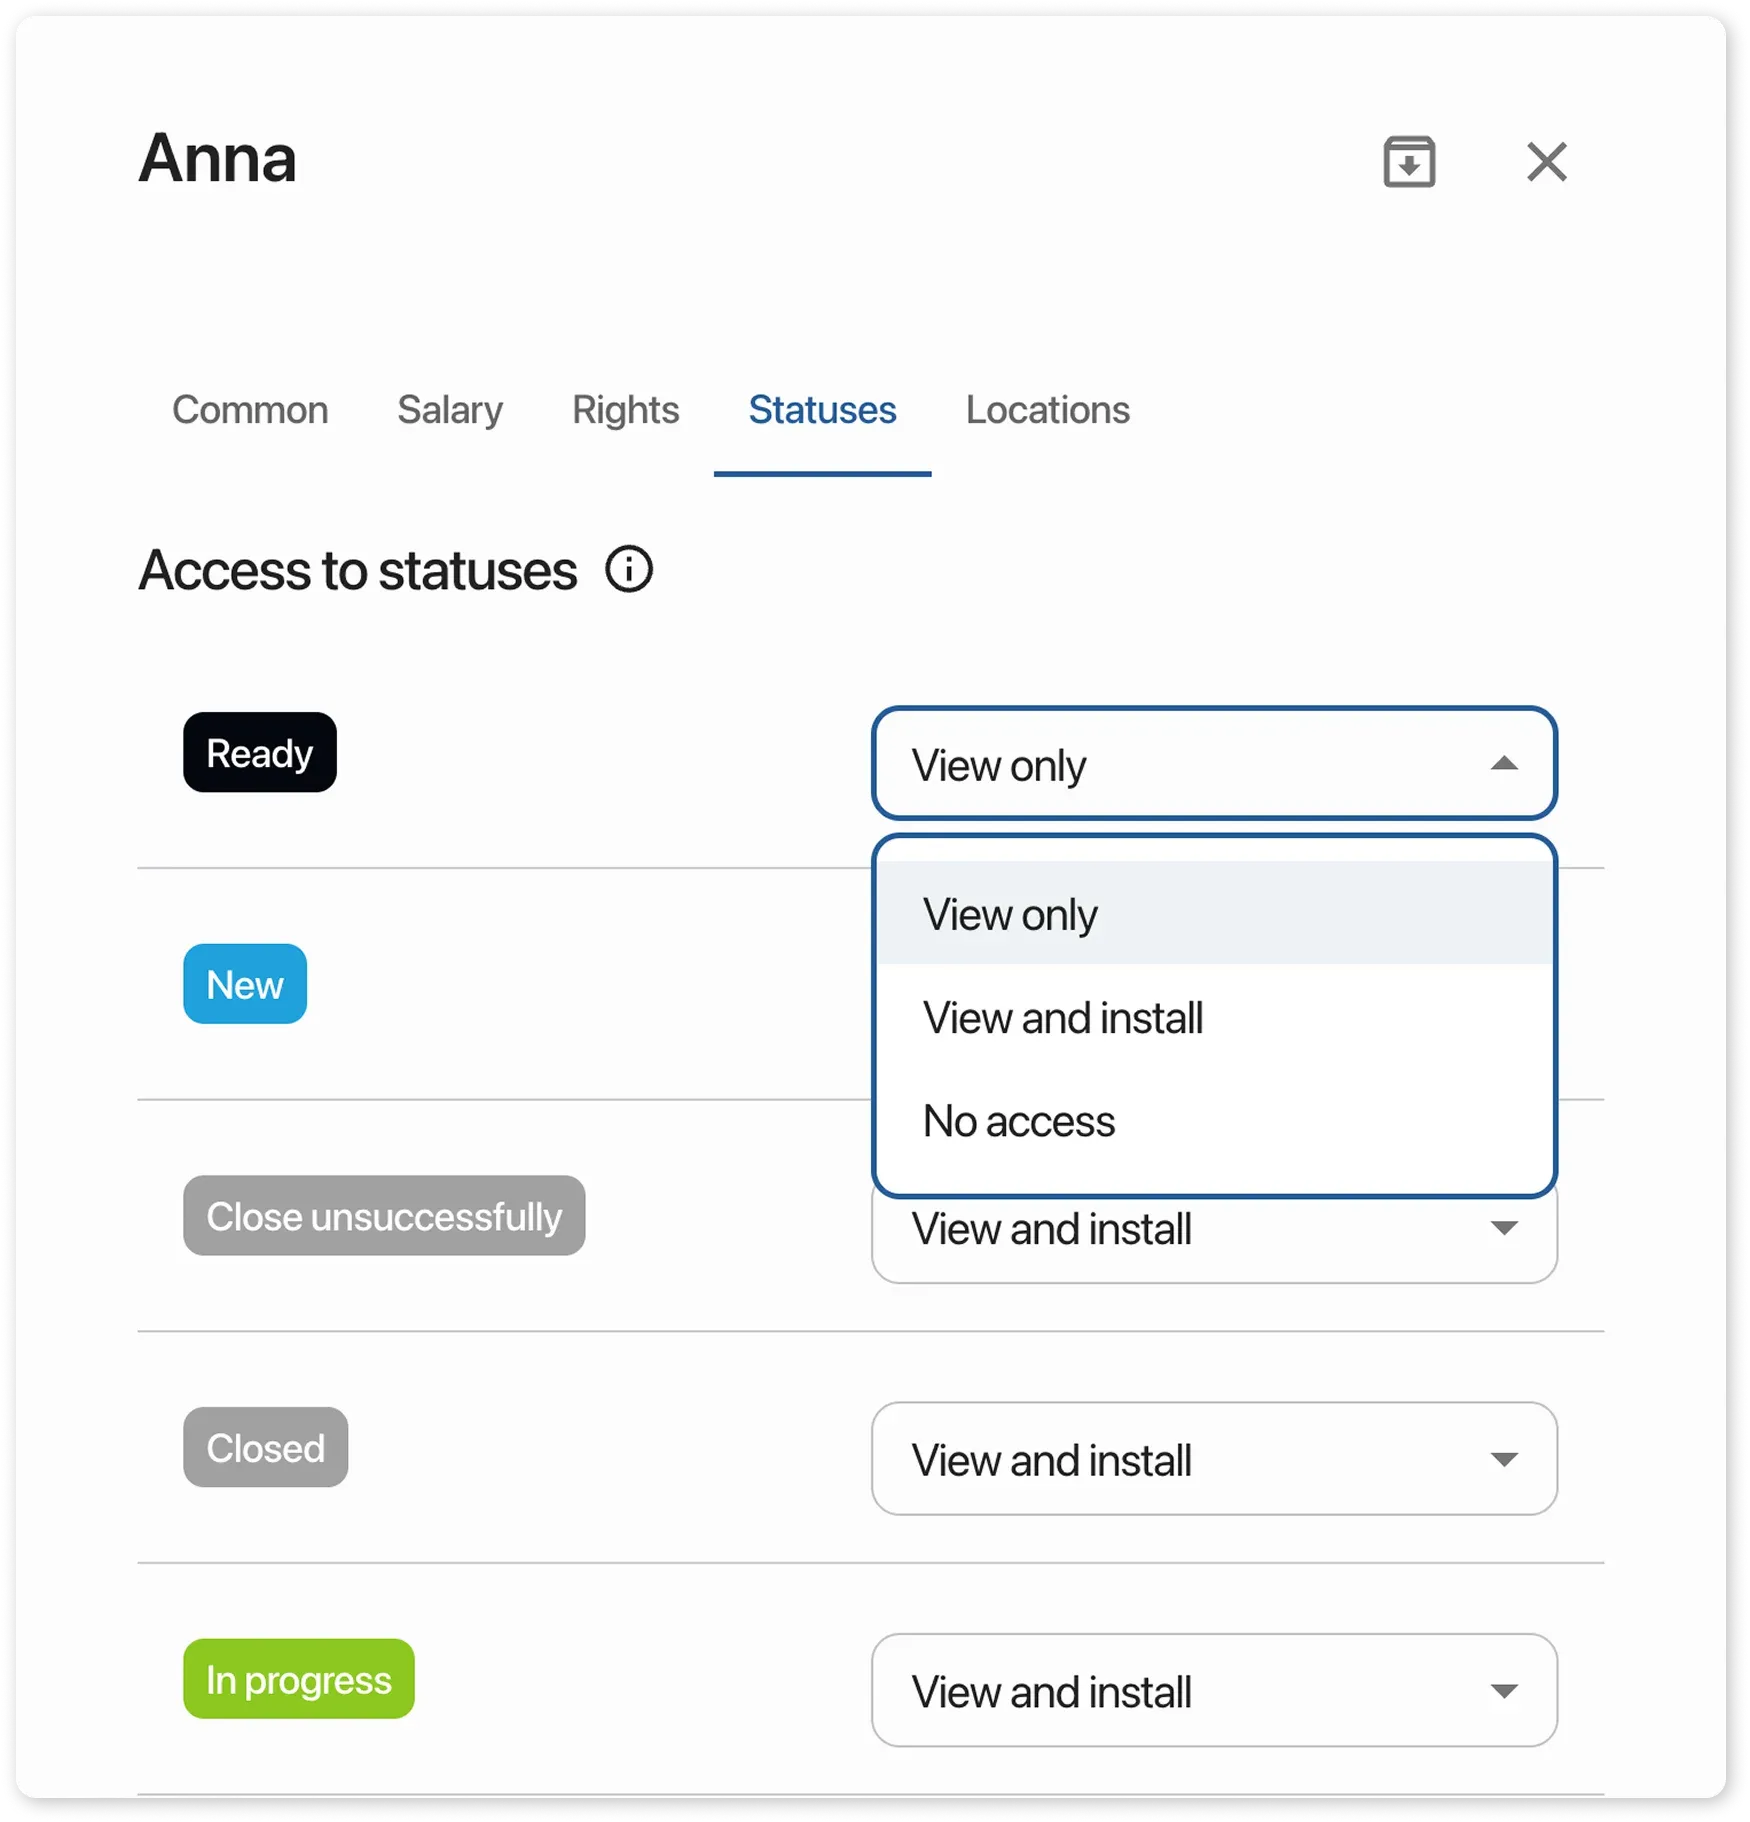The image size is (1750, 1822).
Task: Open the Salary tab
Action: 450,410
